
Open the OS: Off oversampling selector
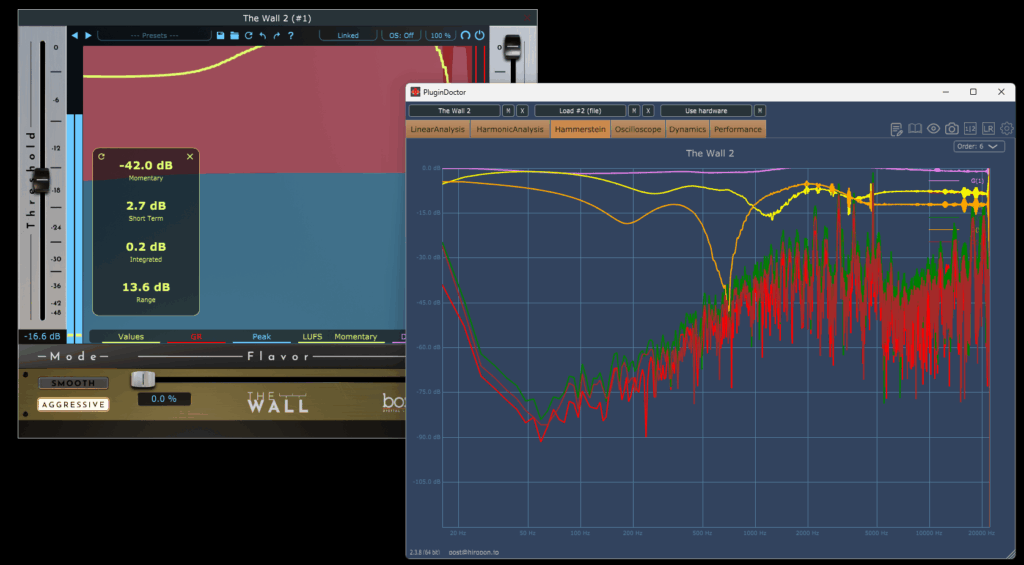[x=401, y=35]
